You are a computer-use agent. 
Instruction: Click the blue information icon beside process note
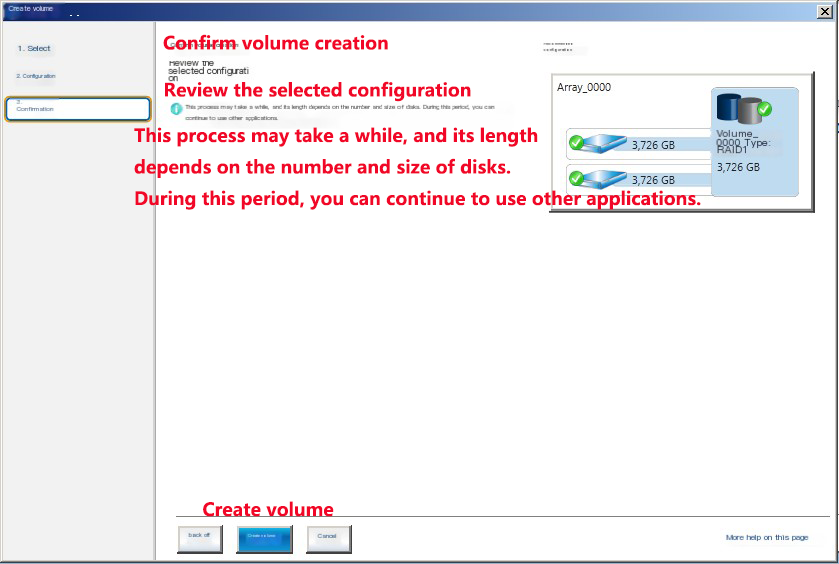click(x=176, y=108)
